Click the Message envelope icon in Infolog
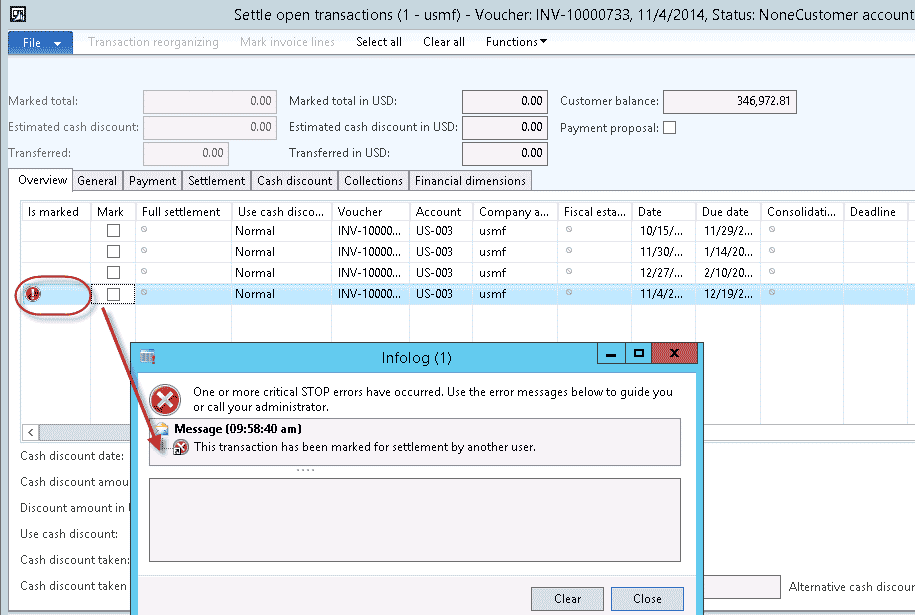 coord(162,429)
